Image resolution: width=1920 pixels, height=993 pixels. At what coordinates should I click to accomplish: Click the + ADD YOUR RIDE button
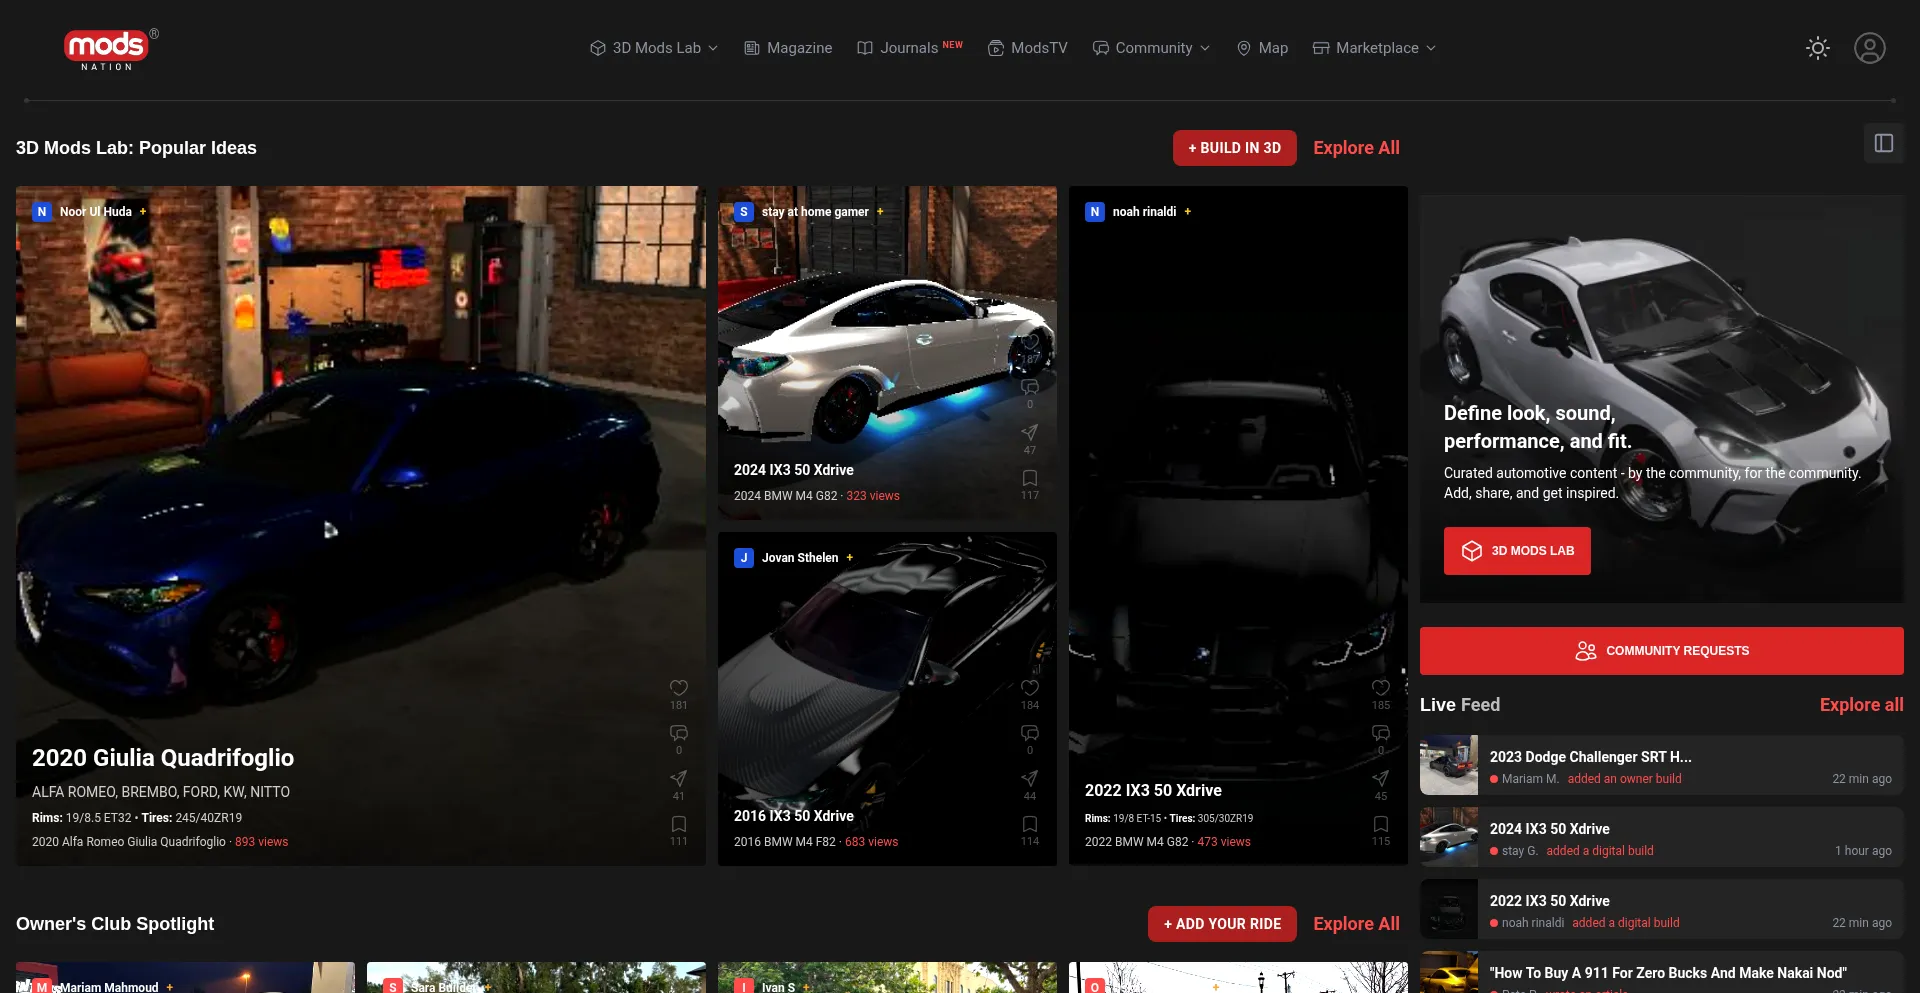(1222, 924)
